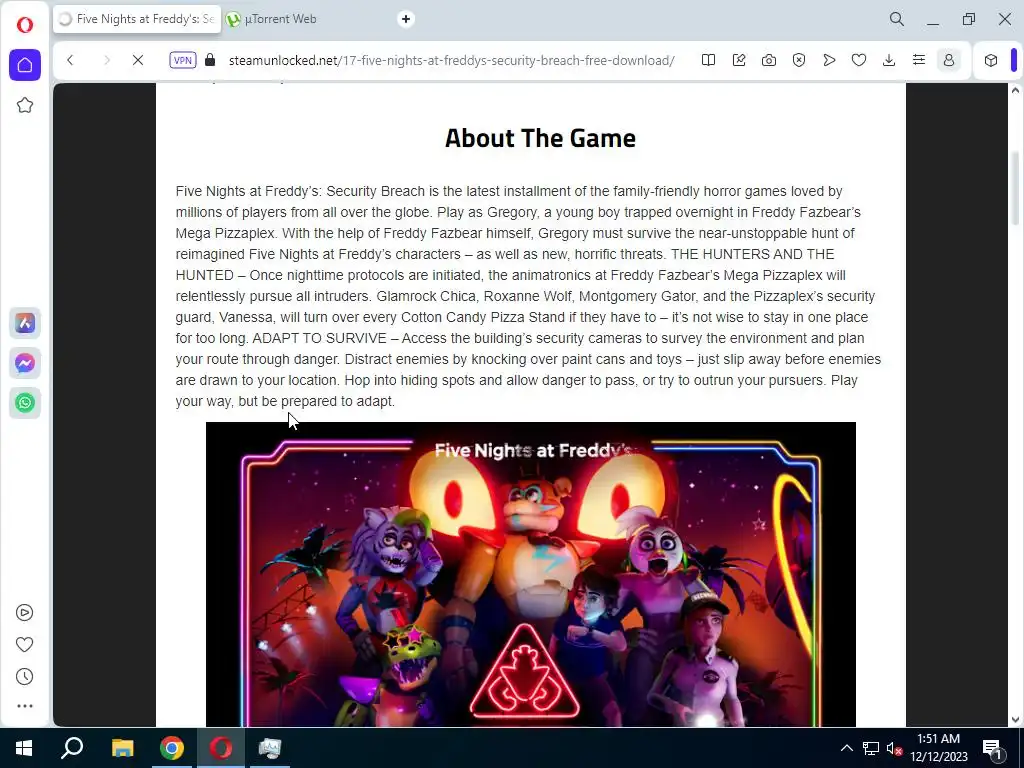Viewport: 1024px width, 768px height.
Task: Open the heart icon in sidebar
Action: pyautogui.click(x=24, y=645)
